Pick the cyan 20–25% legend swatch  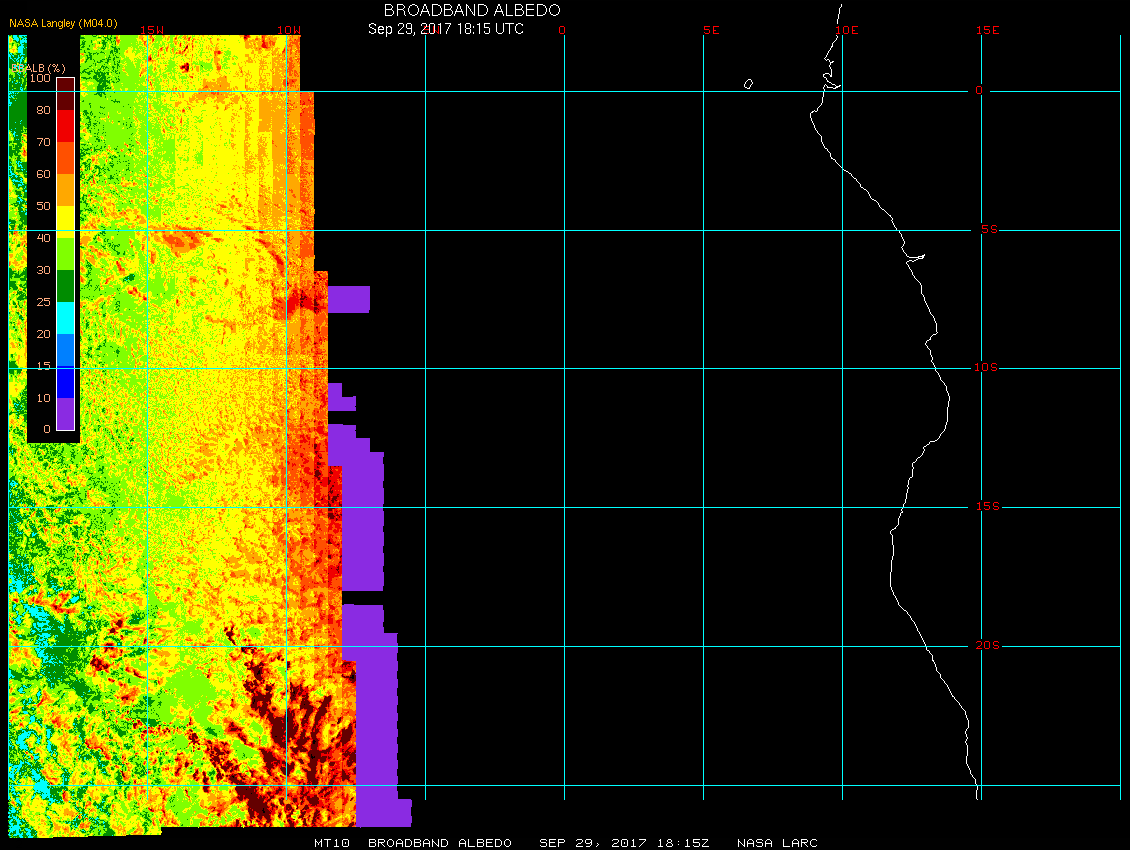(x=65, y=318)
